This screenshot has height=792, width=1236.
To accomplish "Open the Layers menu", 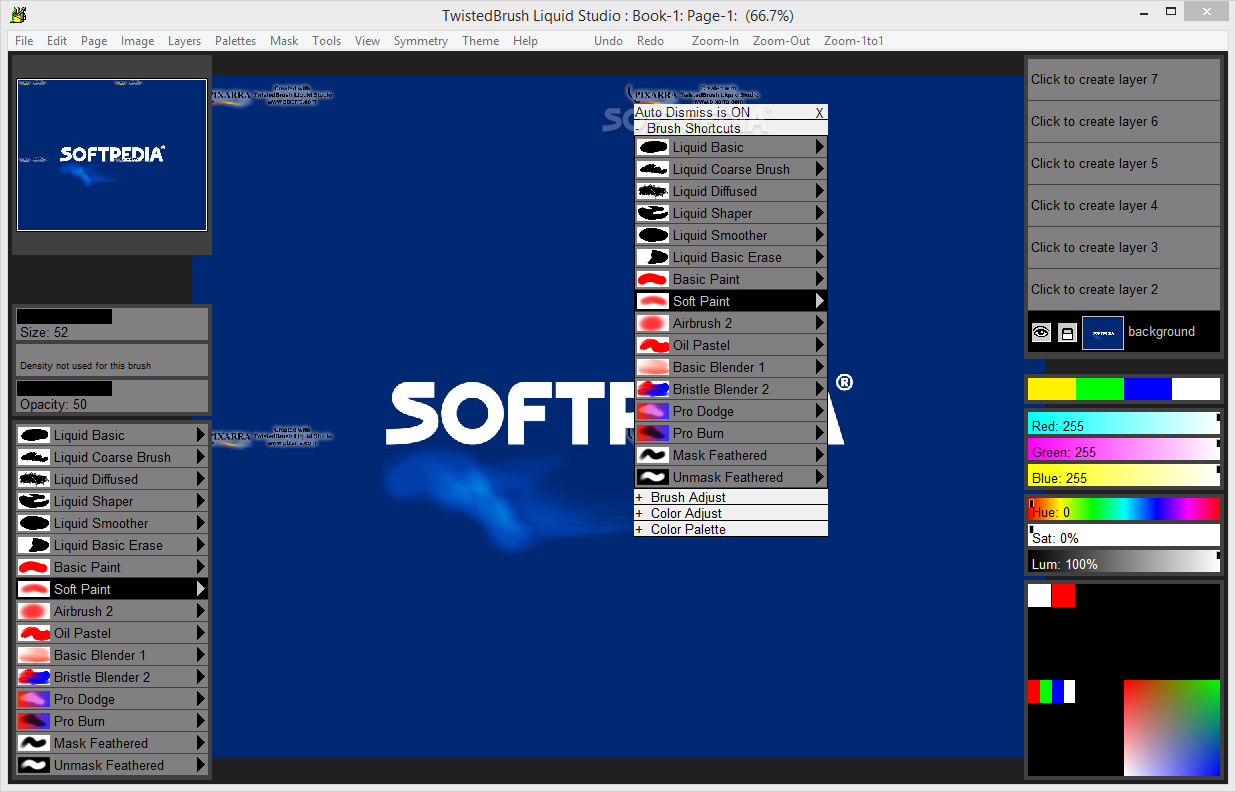I will coord(184,41).
